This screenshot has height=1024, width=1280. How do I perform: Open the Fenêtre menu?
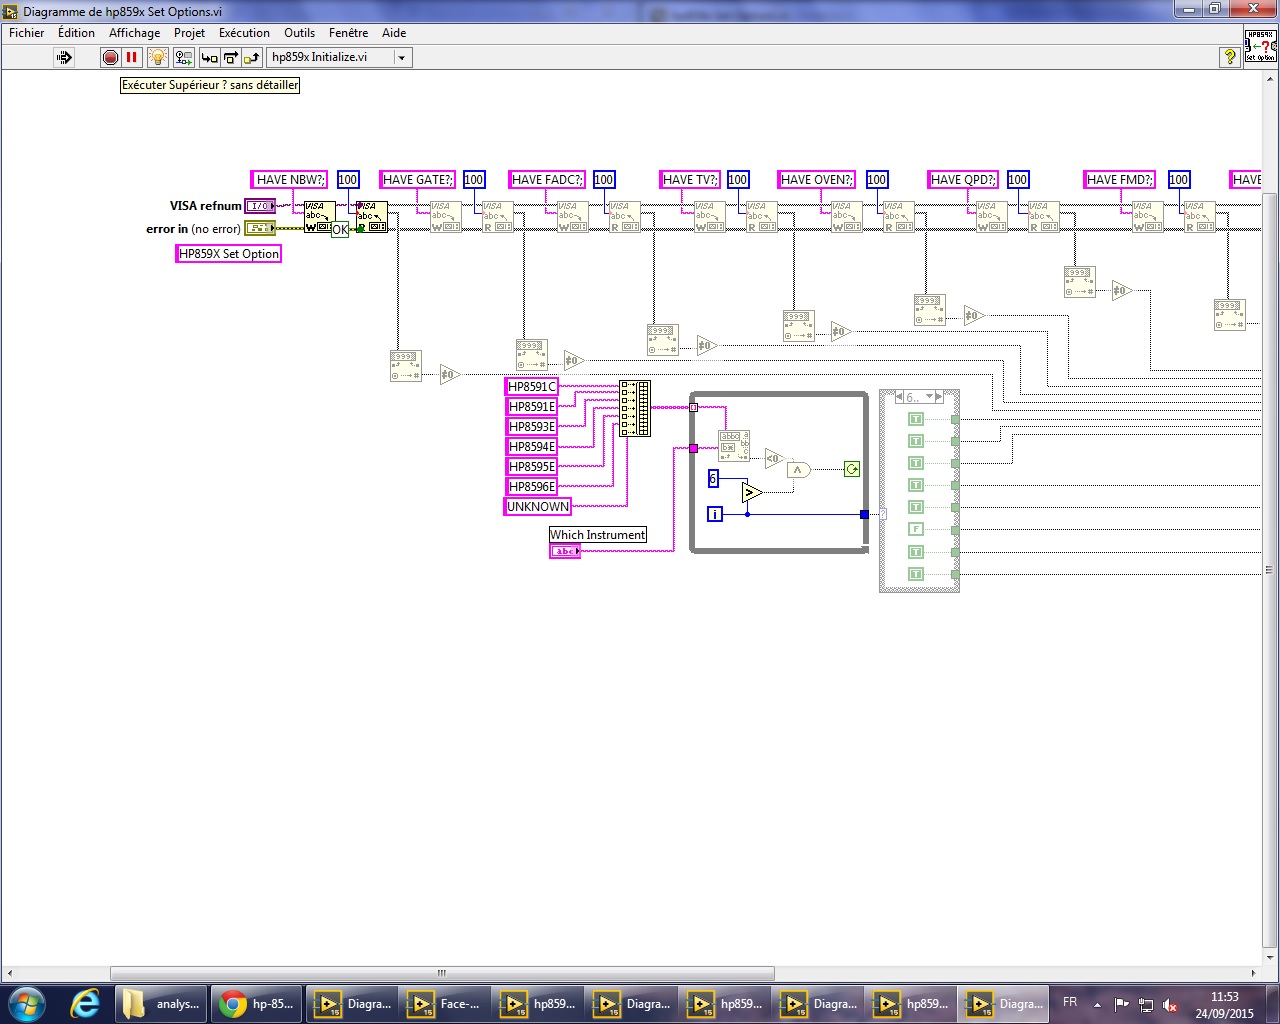348,33
